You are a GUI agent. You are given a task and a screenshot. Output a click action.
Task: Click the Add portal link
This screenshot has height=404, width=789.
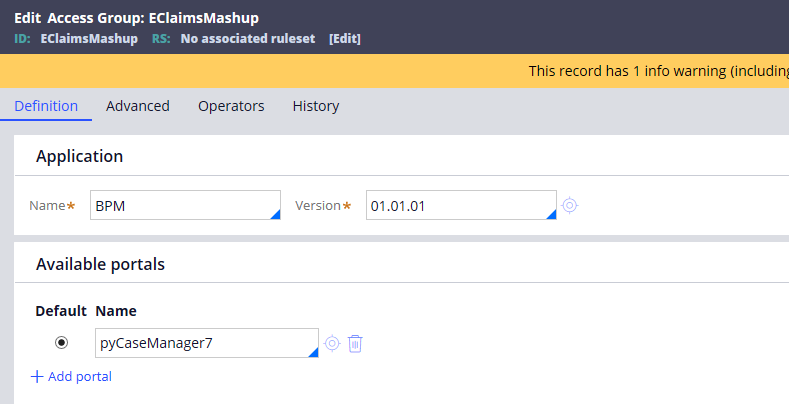pyautogui.click(x=80, y=376)
